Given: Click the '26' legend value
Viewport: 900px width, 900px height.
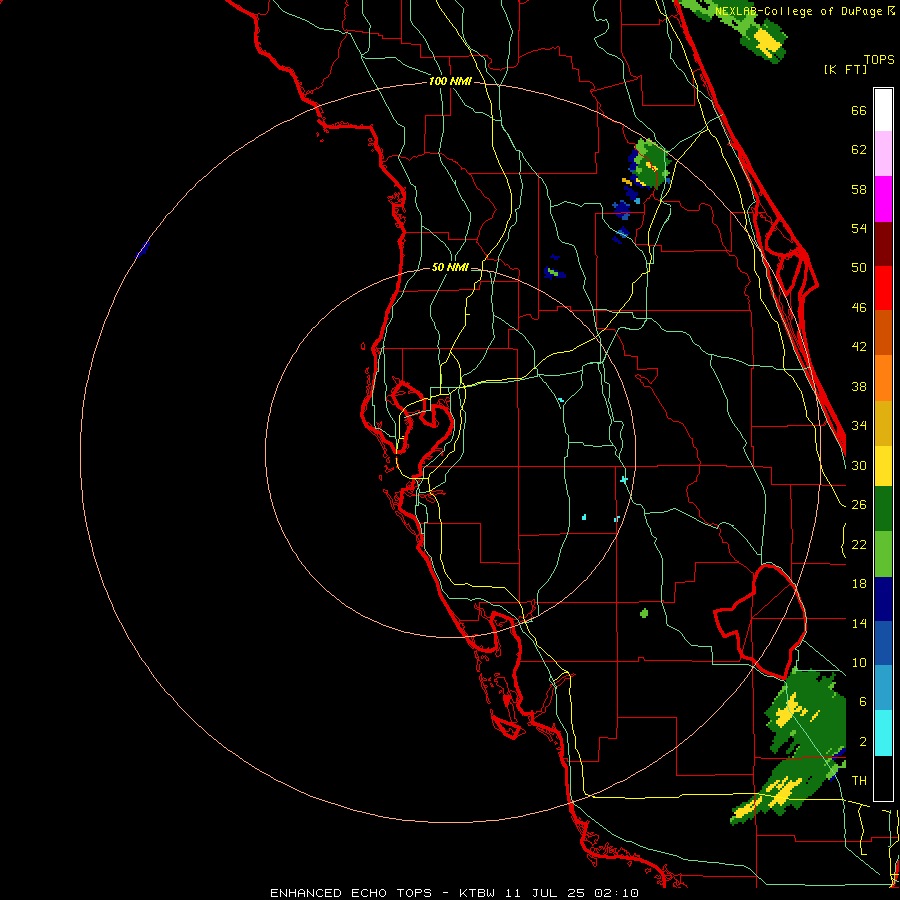Looking at the screenshot, I should pyautogui.click(x=859, y=505).
